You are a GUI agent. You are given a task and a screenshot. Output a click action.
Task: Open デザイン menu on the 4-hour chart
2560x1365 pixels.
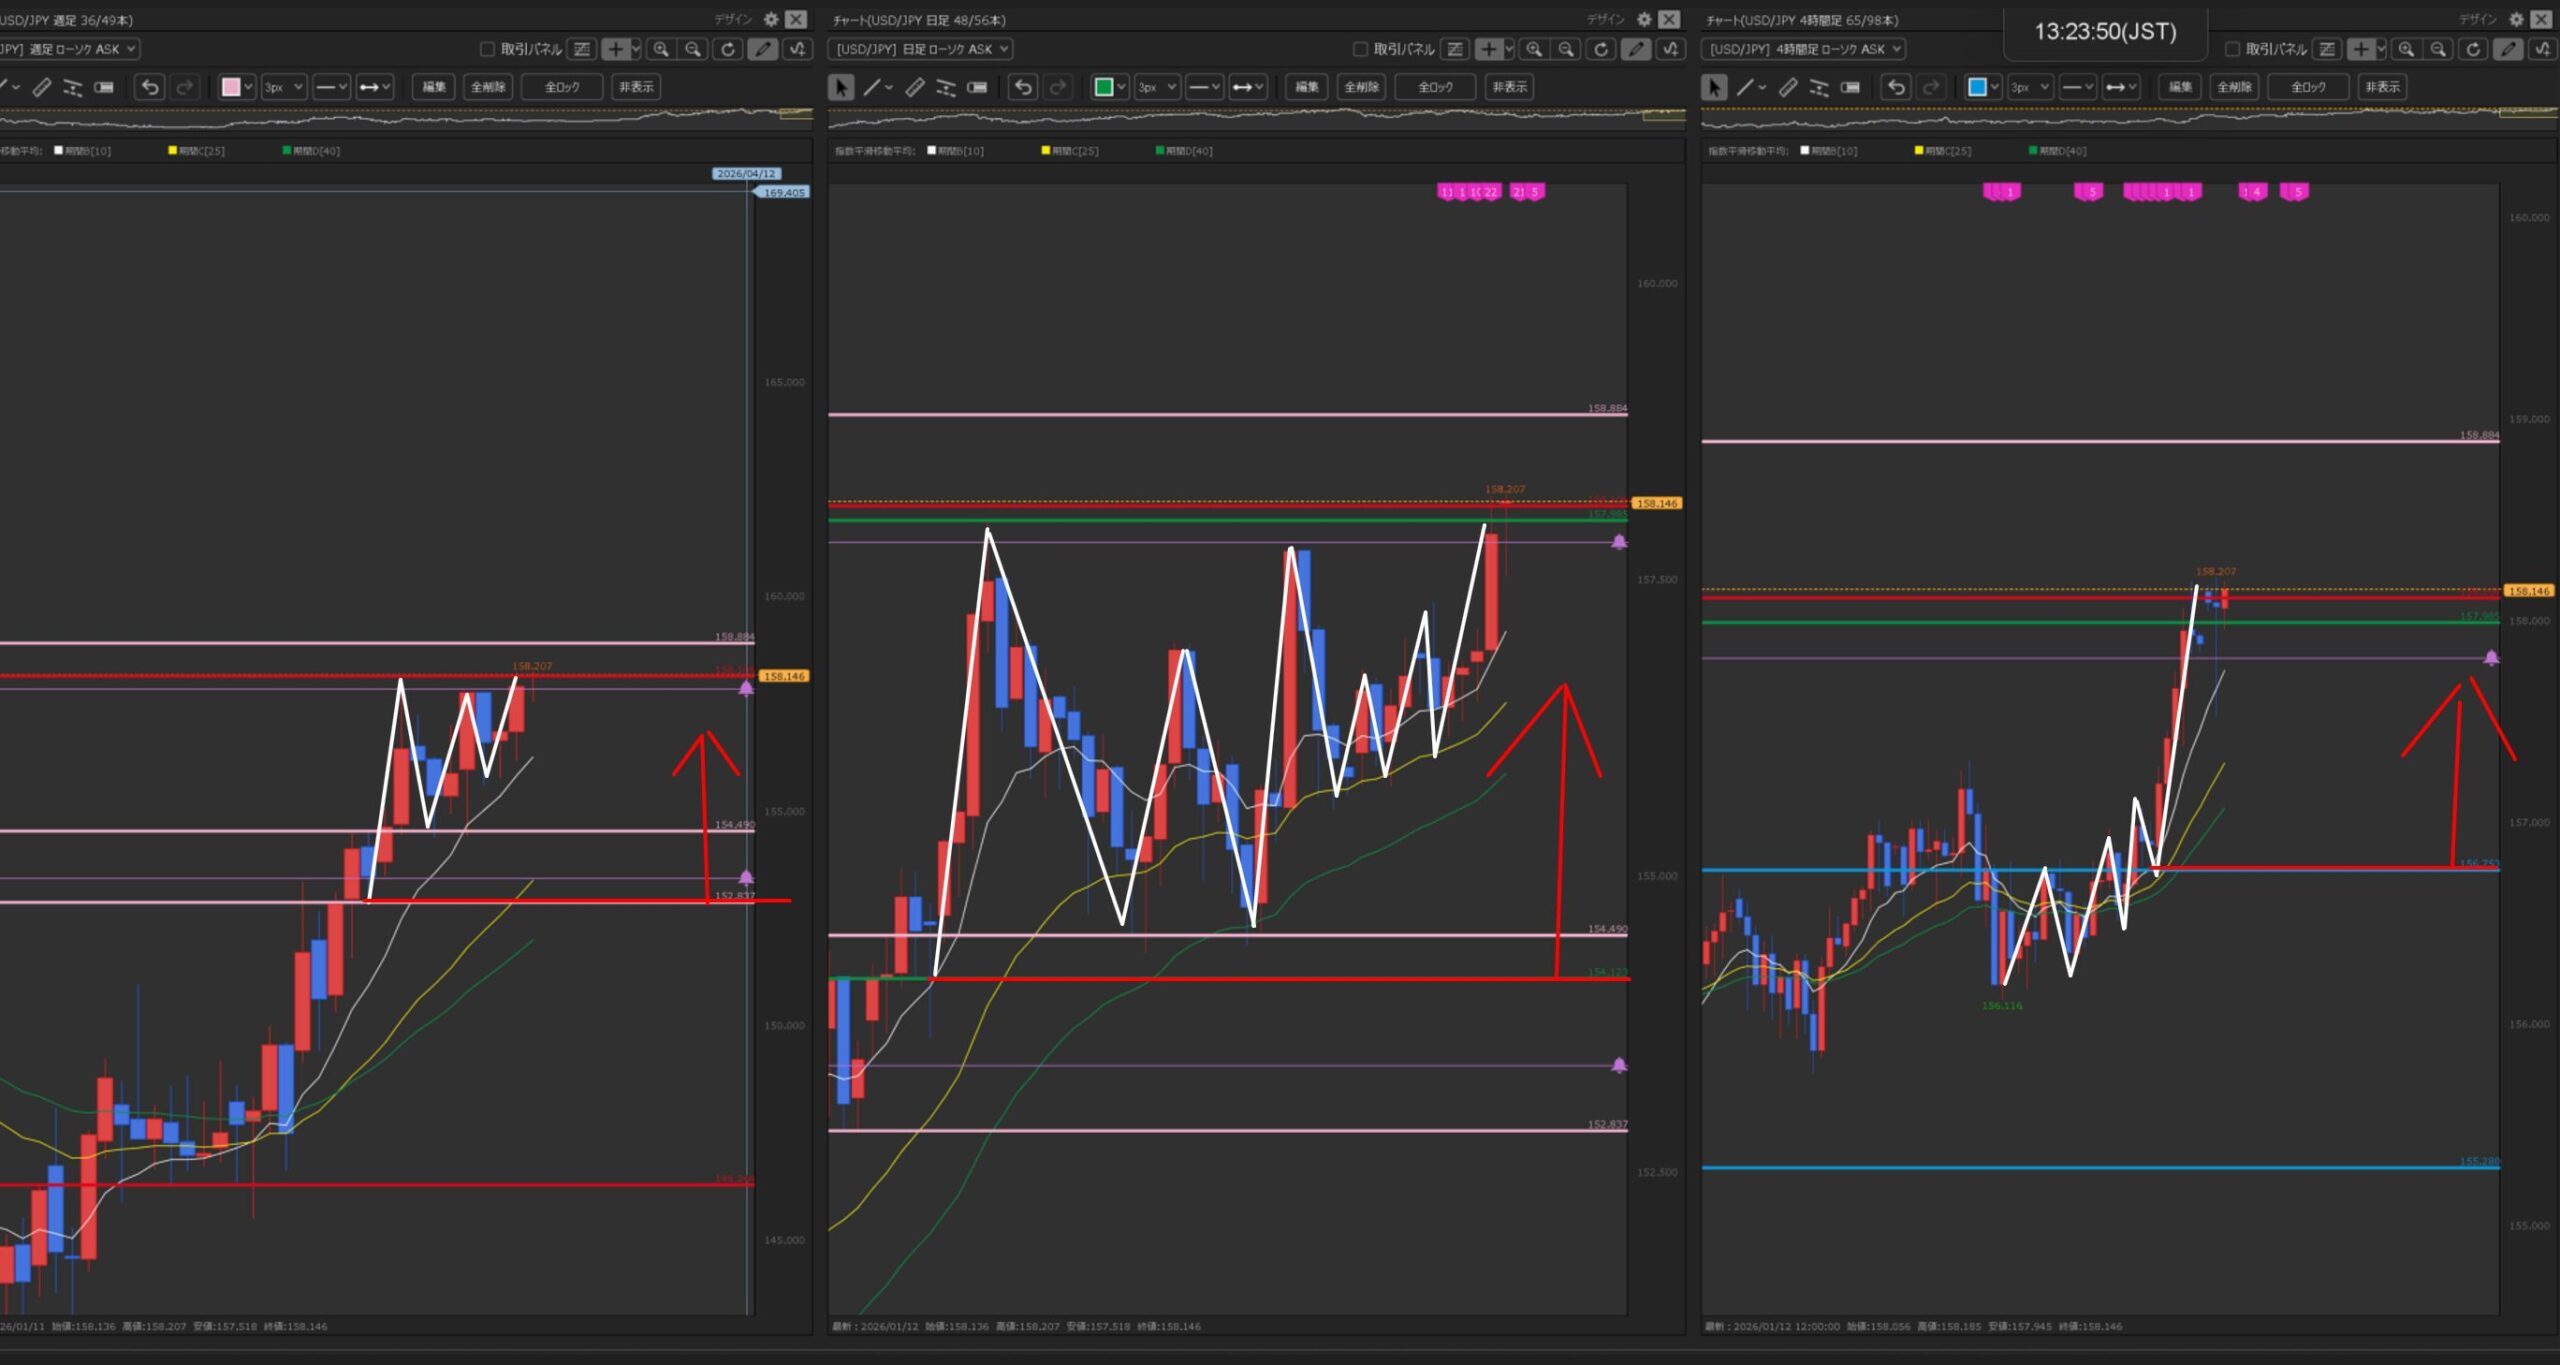[x=2477, y=19]
